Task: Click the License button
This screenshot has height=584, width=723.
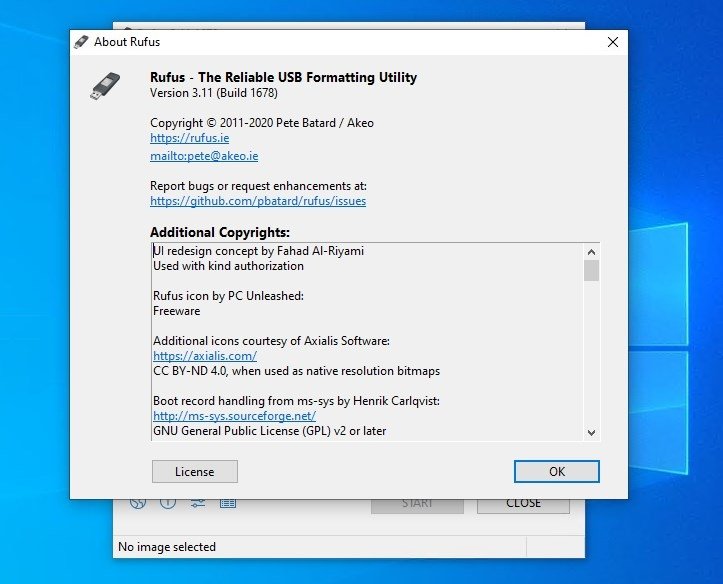Action: 195,472
